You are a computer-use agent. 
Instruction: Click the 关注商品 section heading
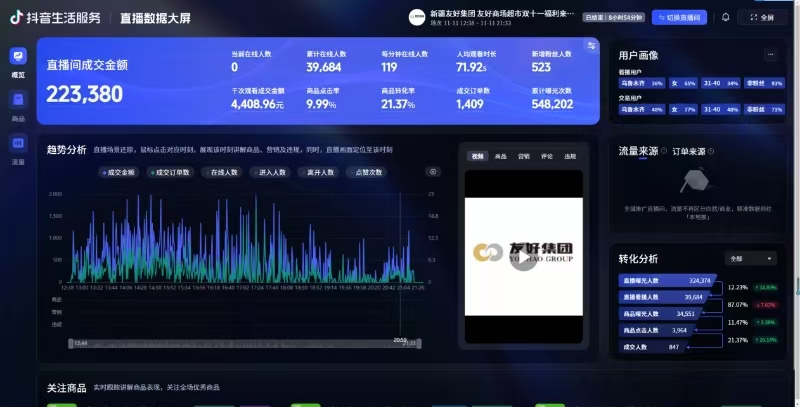pos(66,388)
